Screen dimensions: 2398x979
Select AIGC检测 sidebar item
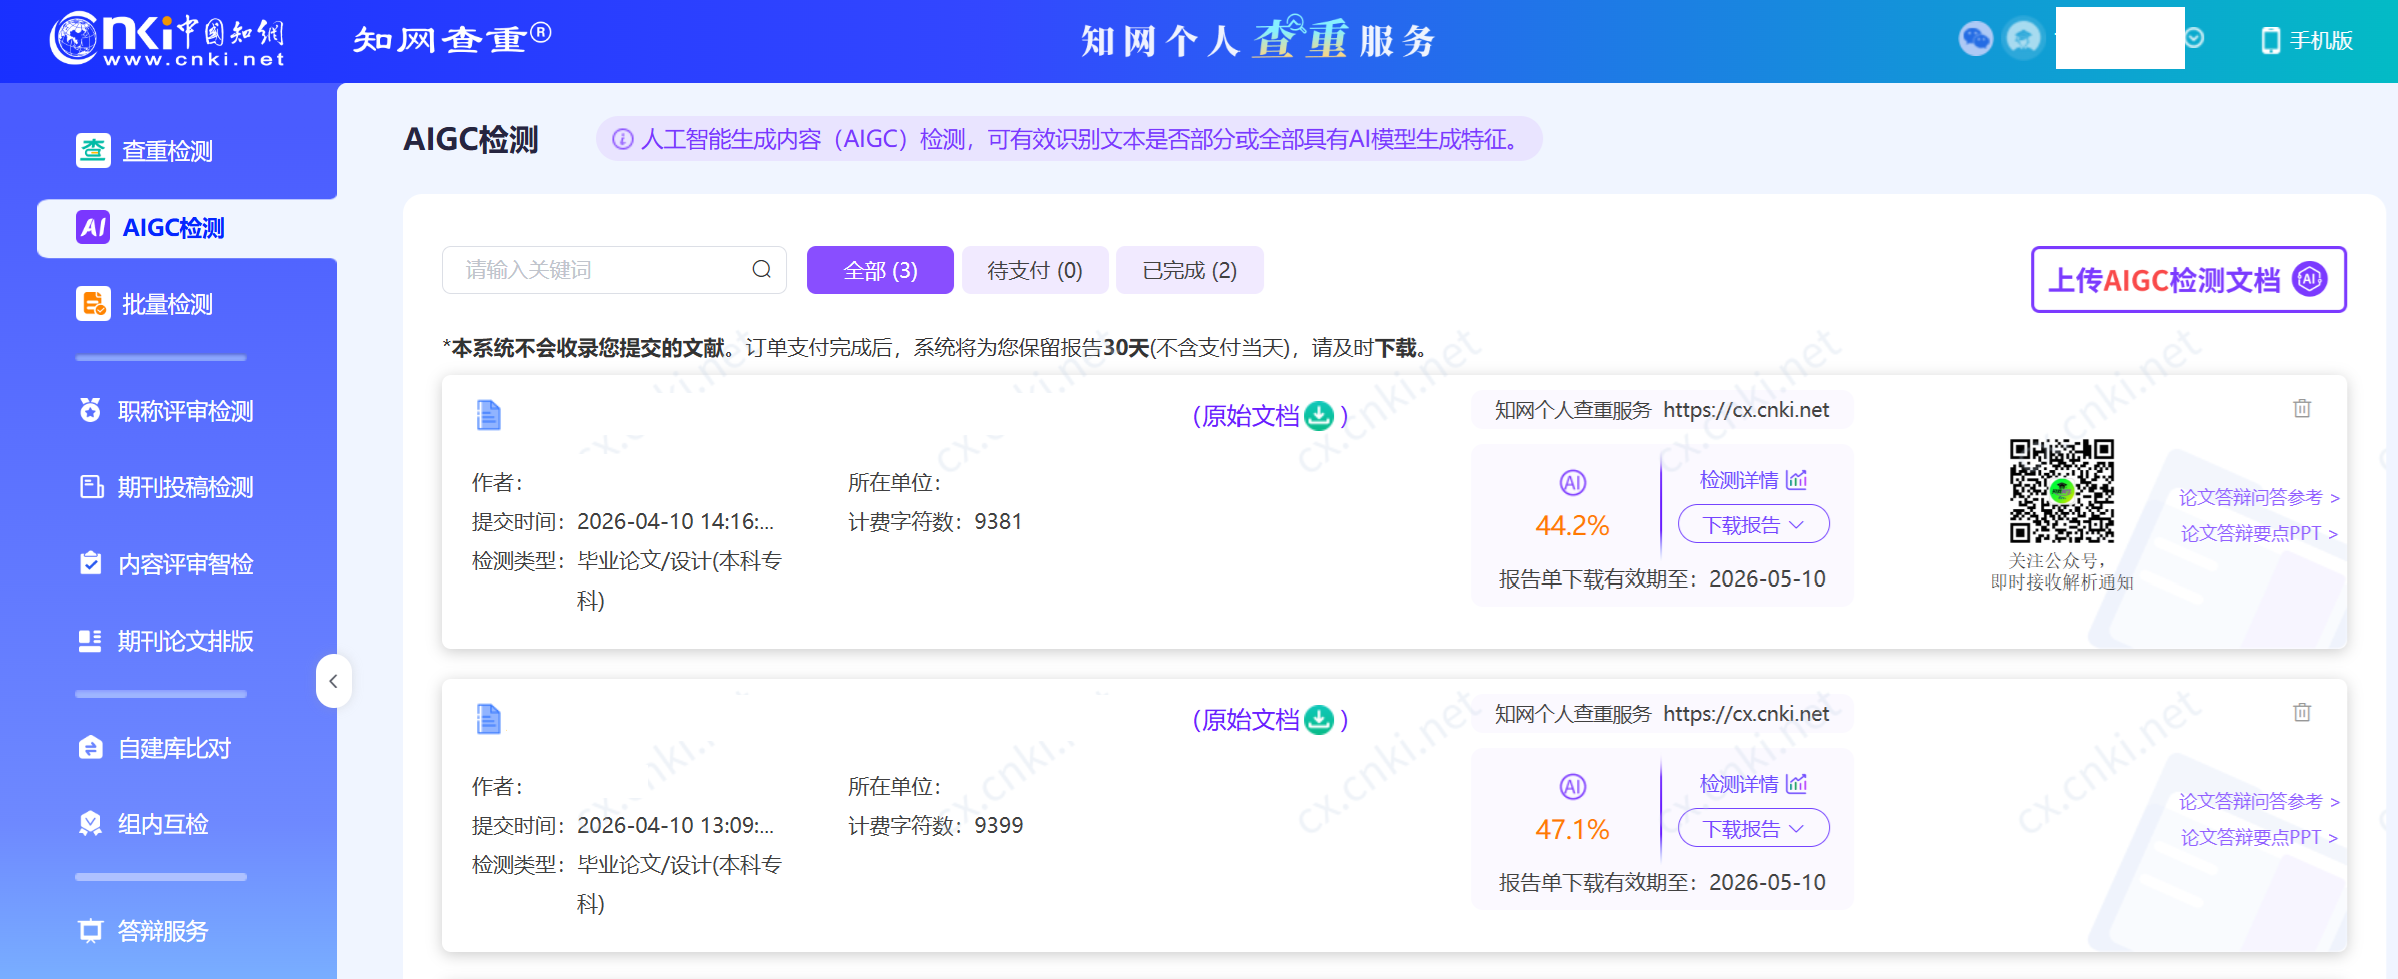pos(187,228)
